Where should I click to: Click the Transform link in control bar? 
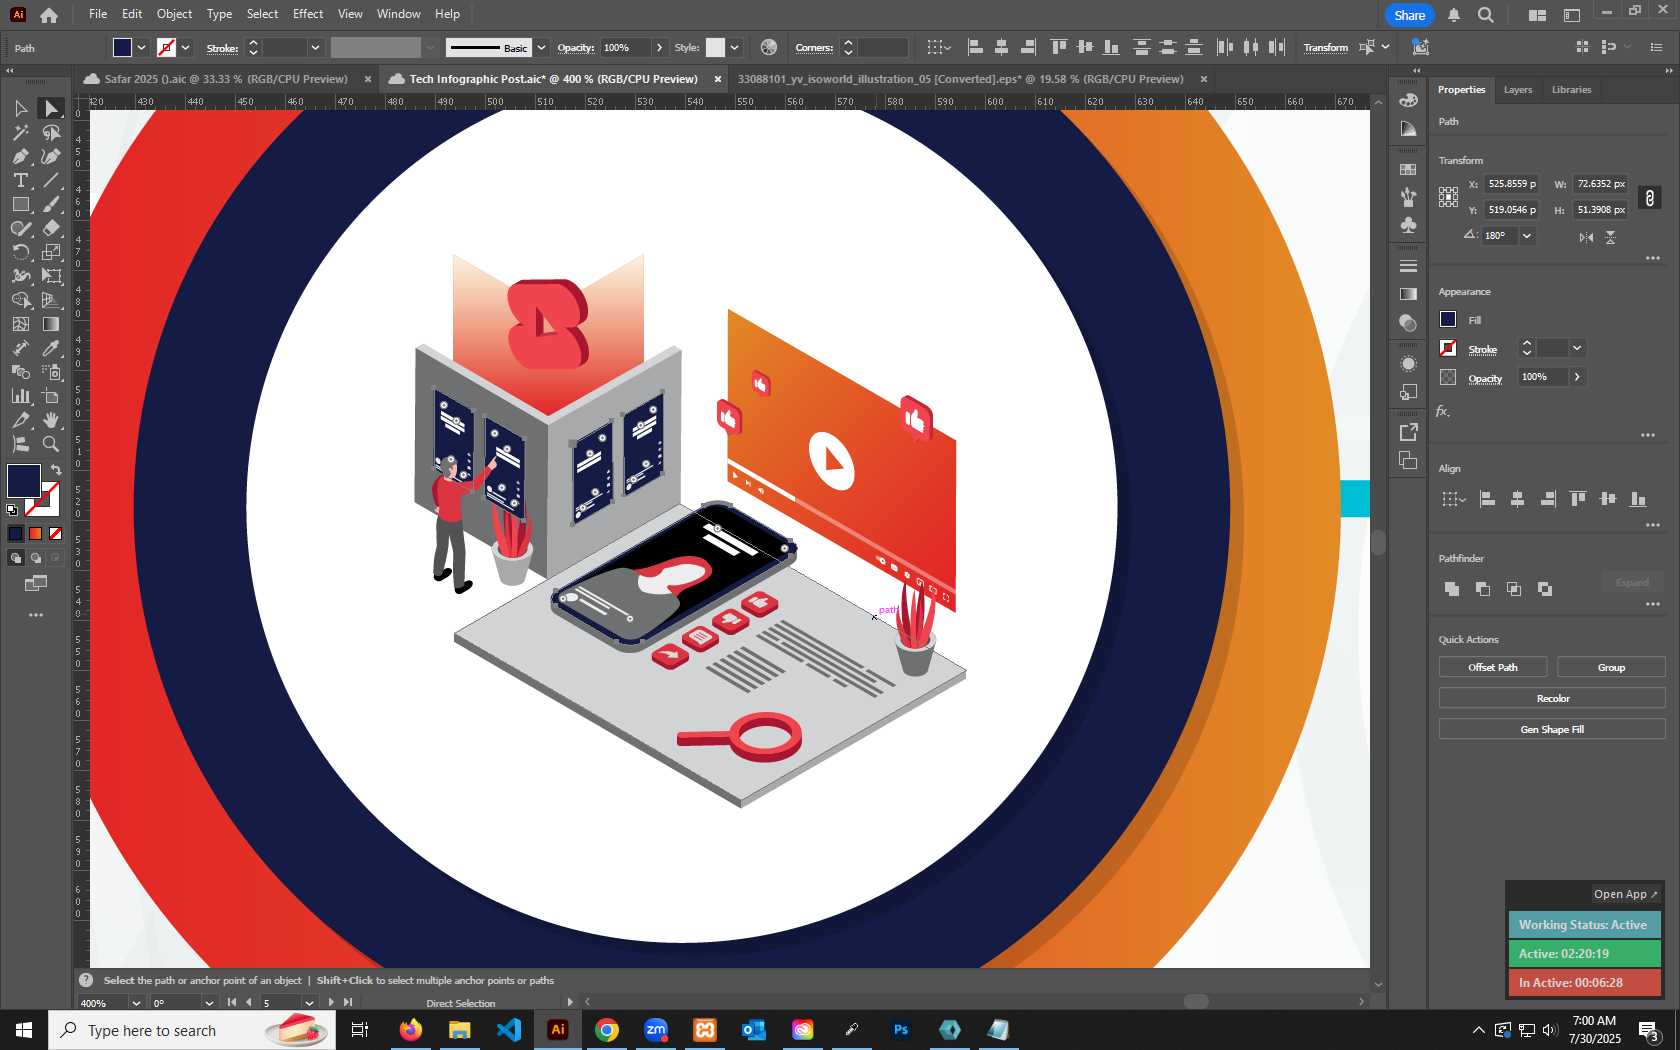click(1326, 48)
